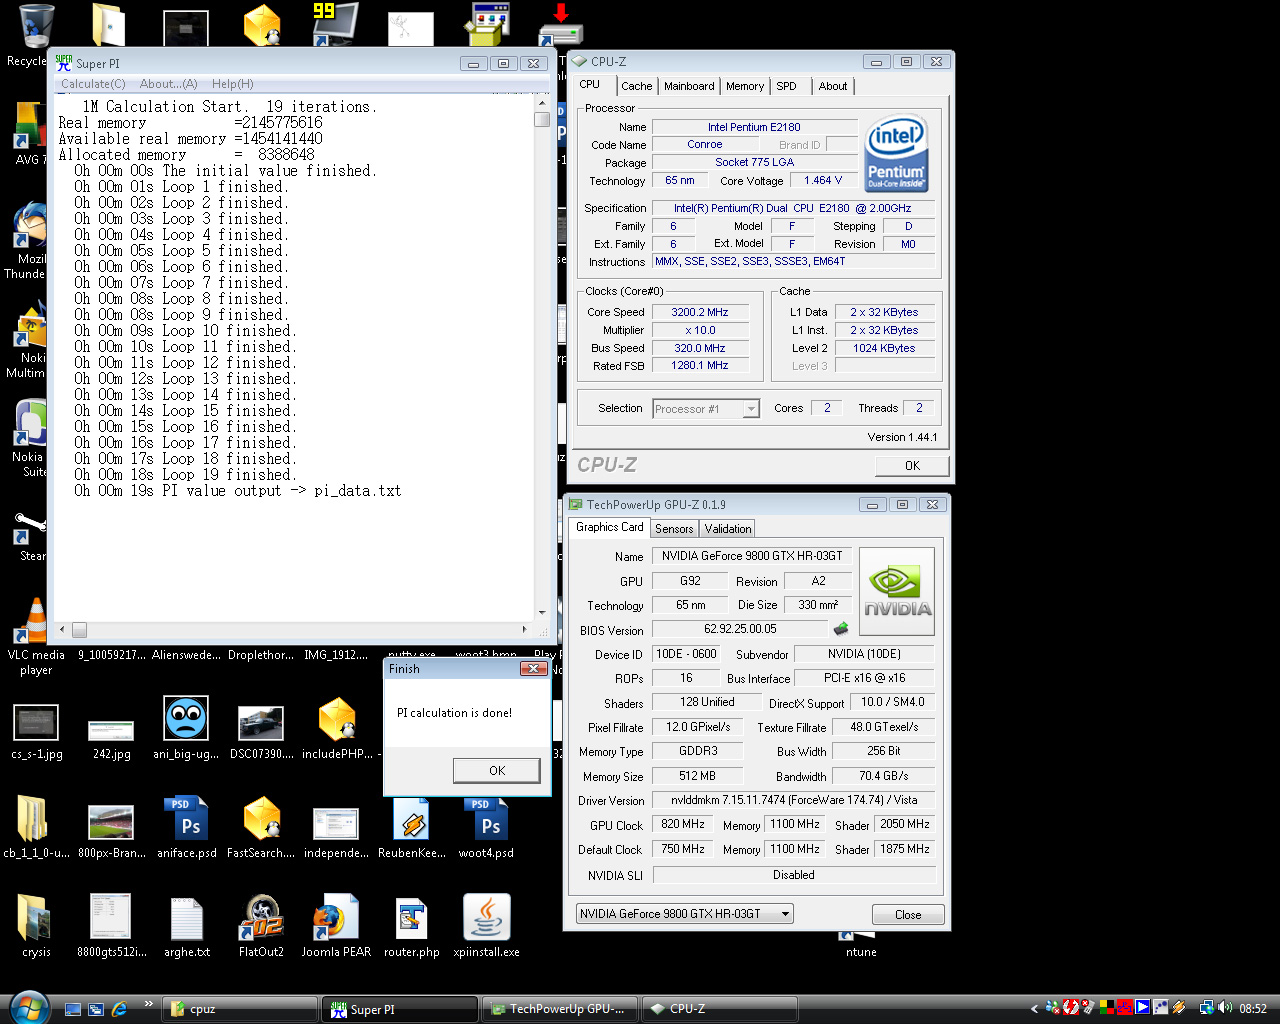Screen dimensions: 1280x1024
Task: Open the About tab in CPU-Z
Action: coord(833,86)
